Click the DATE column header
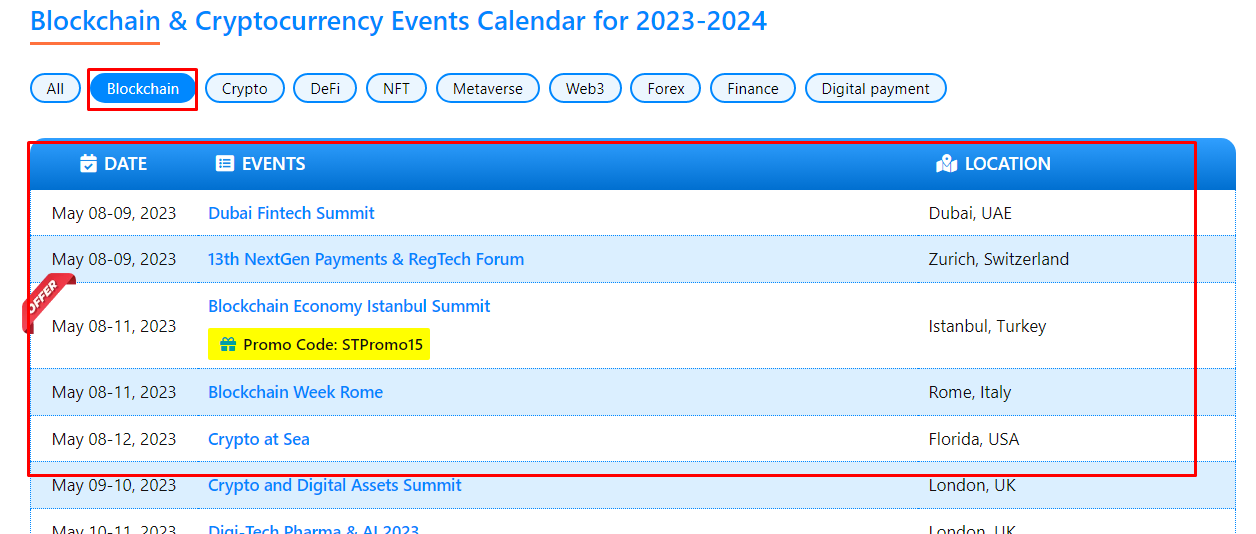This screenshot has height=534, width=1256. coord(113,164)
